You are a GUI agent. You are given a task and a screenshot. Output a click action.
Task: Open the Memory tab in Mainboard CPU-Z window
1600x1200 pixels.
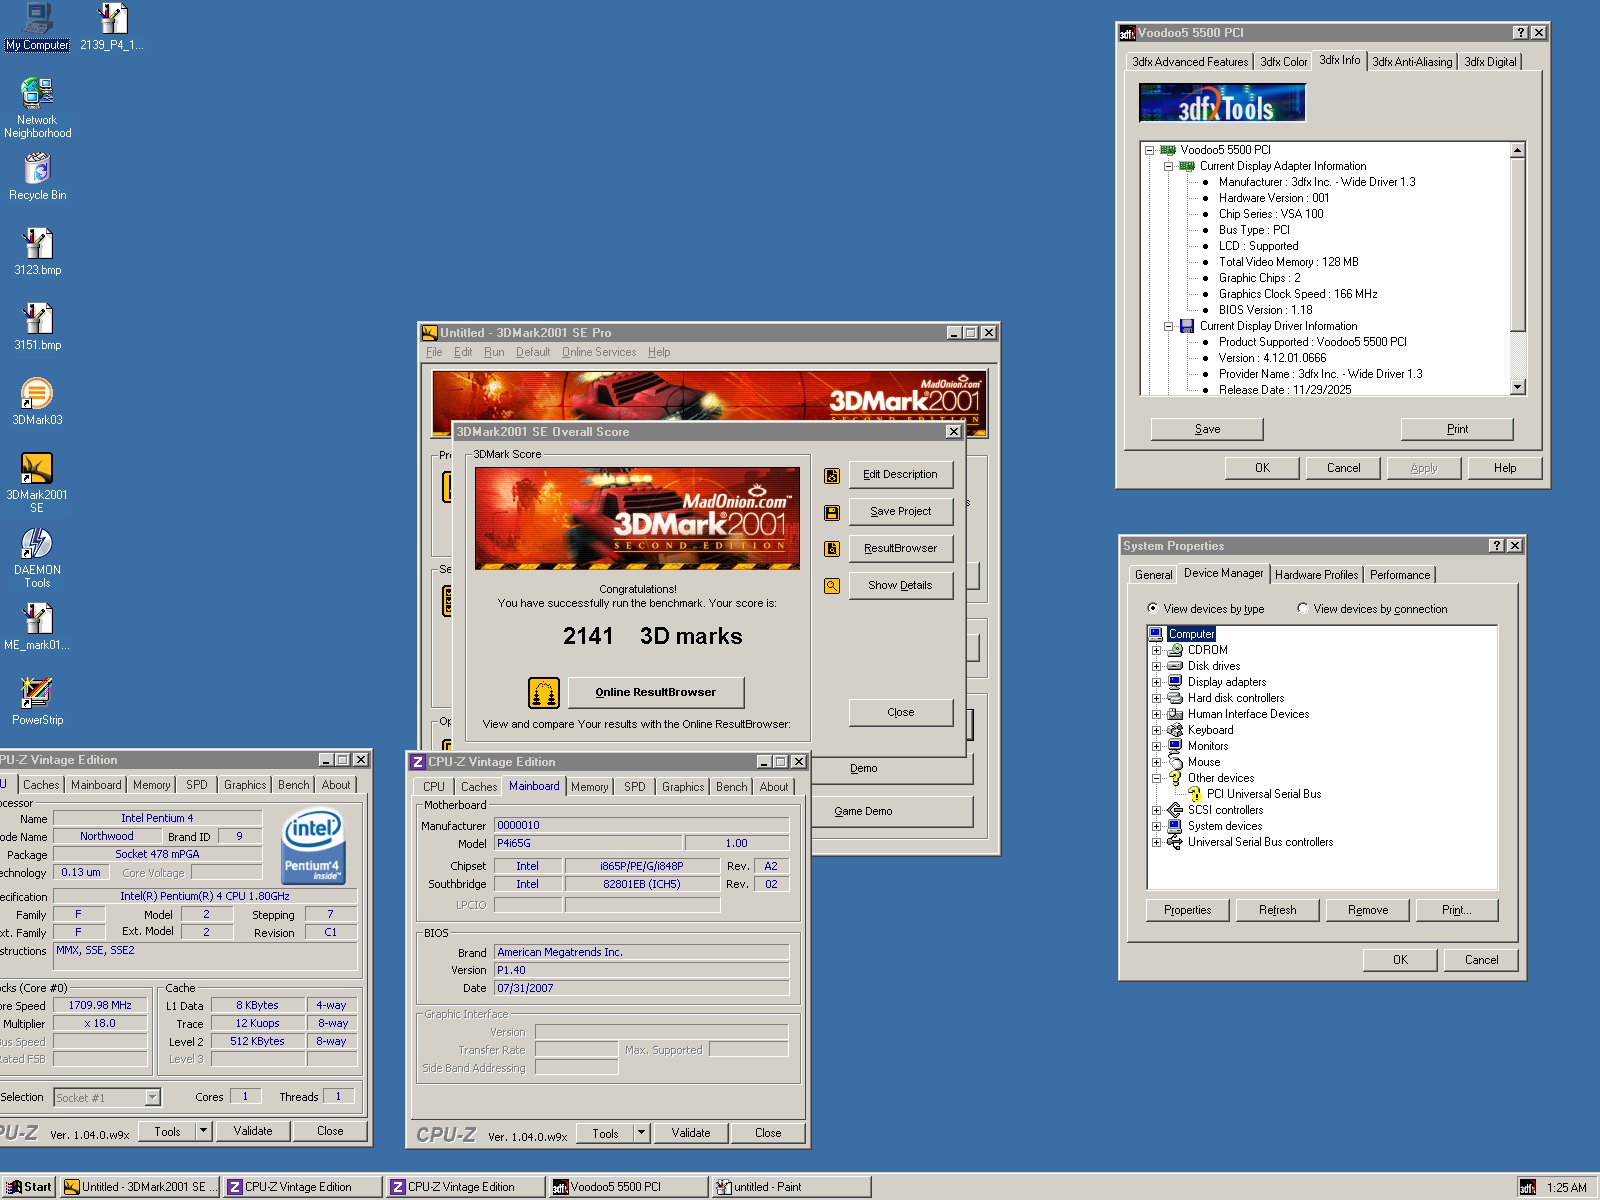589,787
